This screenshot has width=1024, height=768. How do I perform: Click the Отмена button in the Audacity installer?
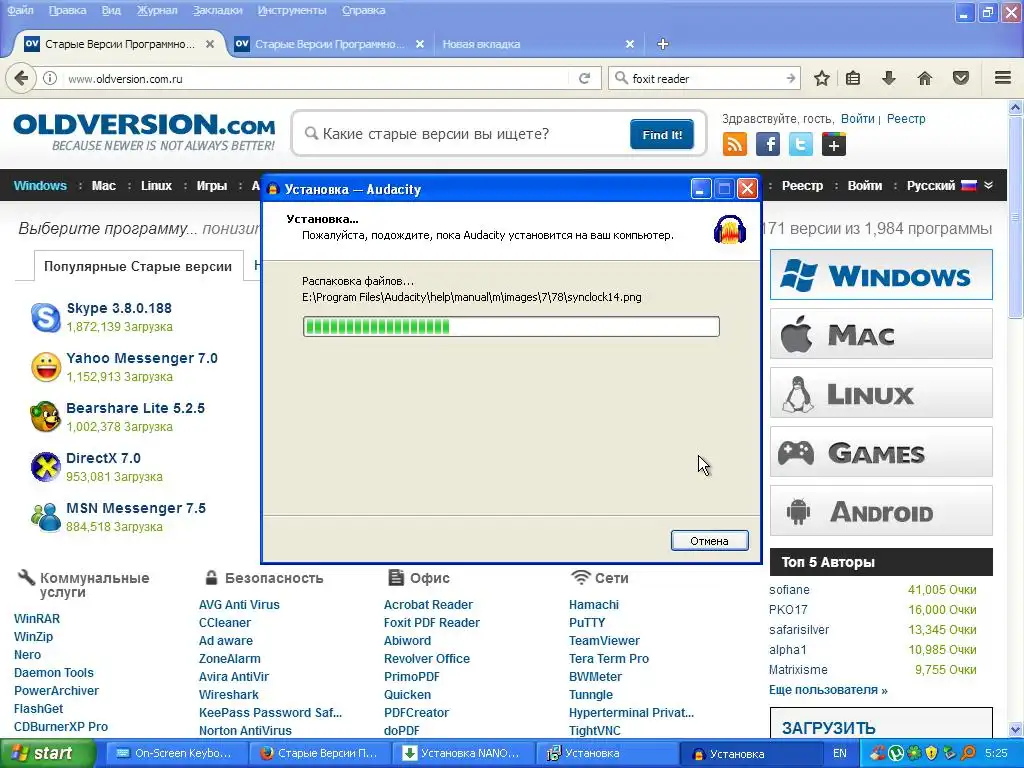(709, 541)
